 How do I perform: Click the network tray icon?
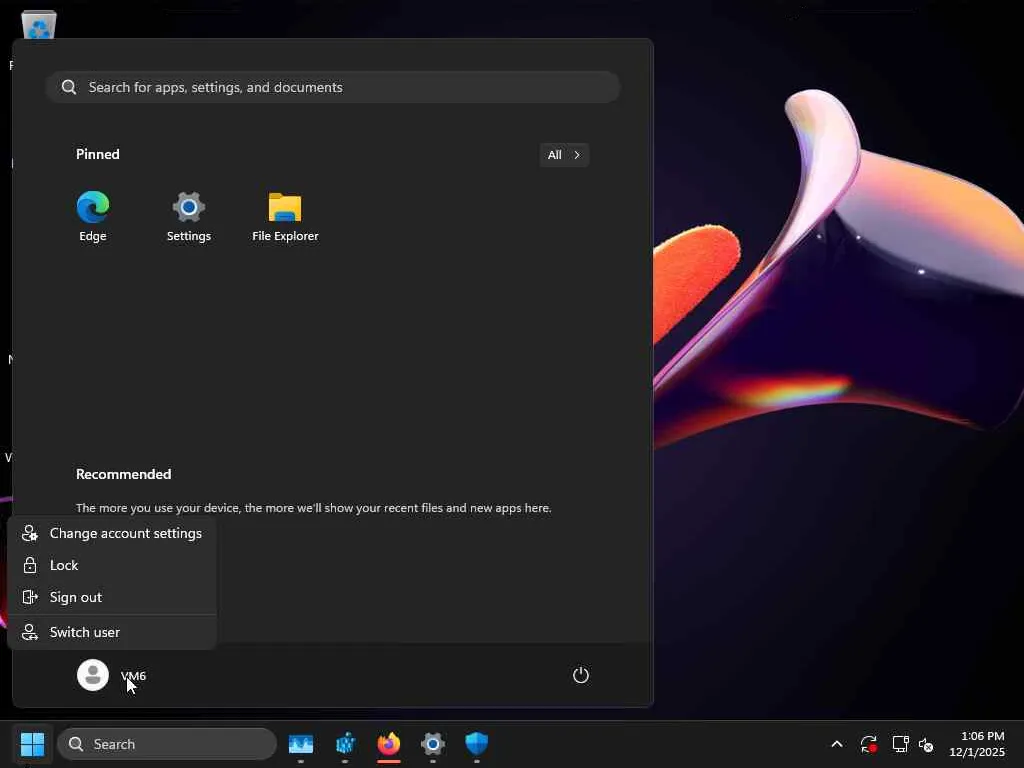901,744
